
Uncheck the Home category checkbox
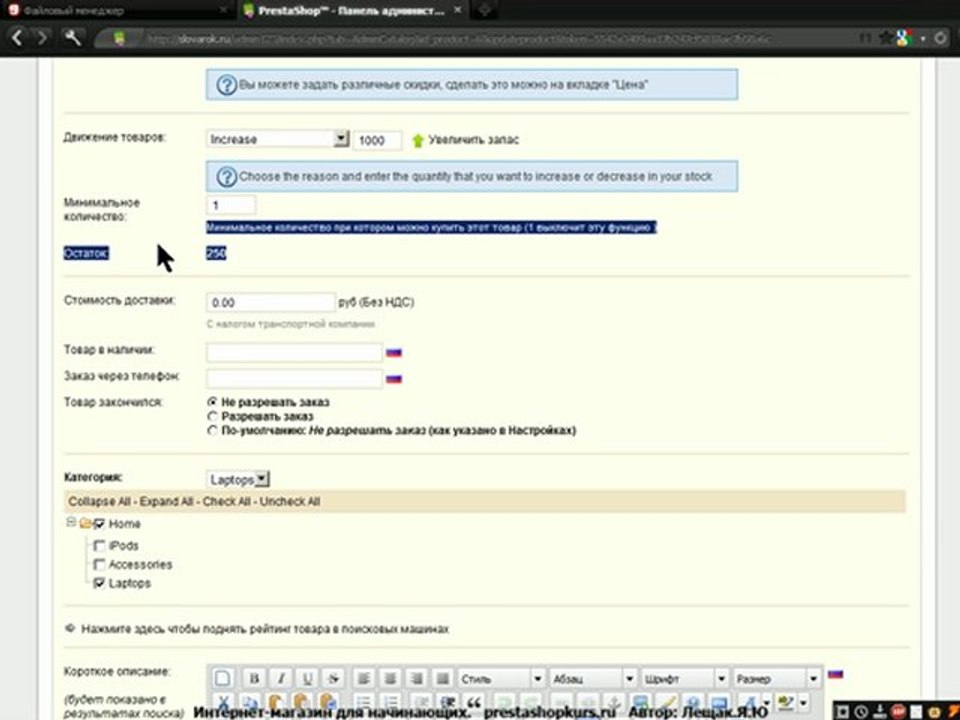(99, 524)
